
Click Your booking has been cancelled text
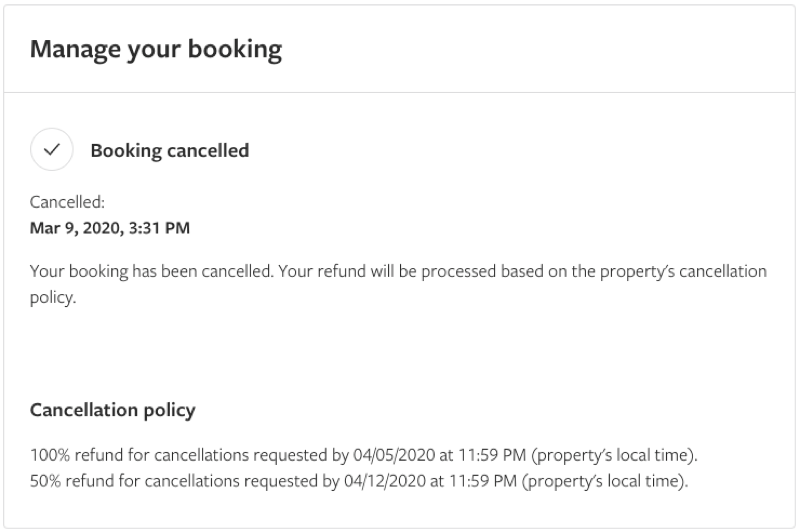click(x=152, y=271)
